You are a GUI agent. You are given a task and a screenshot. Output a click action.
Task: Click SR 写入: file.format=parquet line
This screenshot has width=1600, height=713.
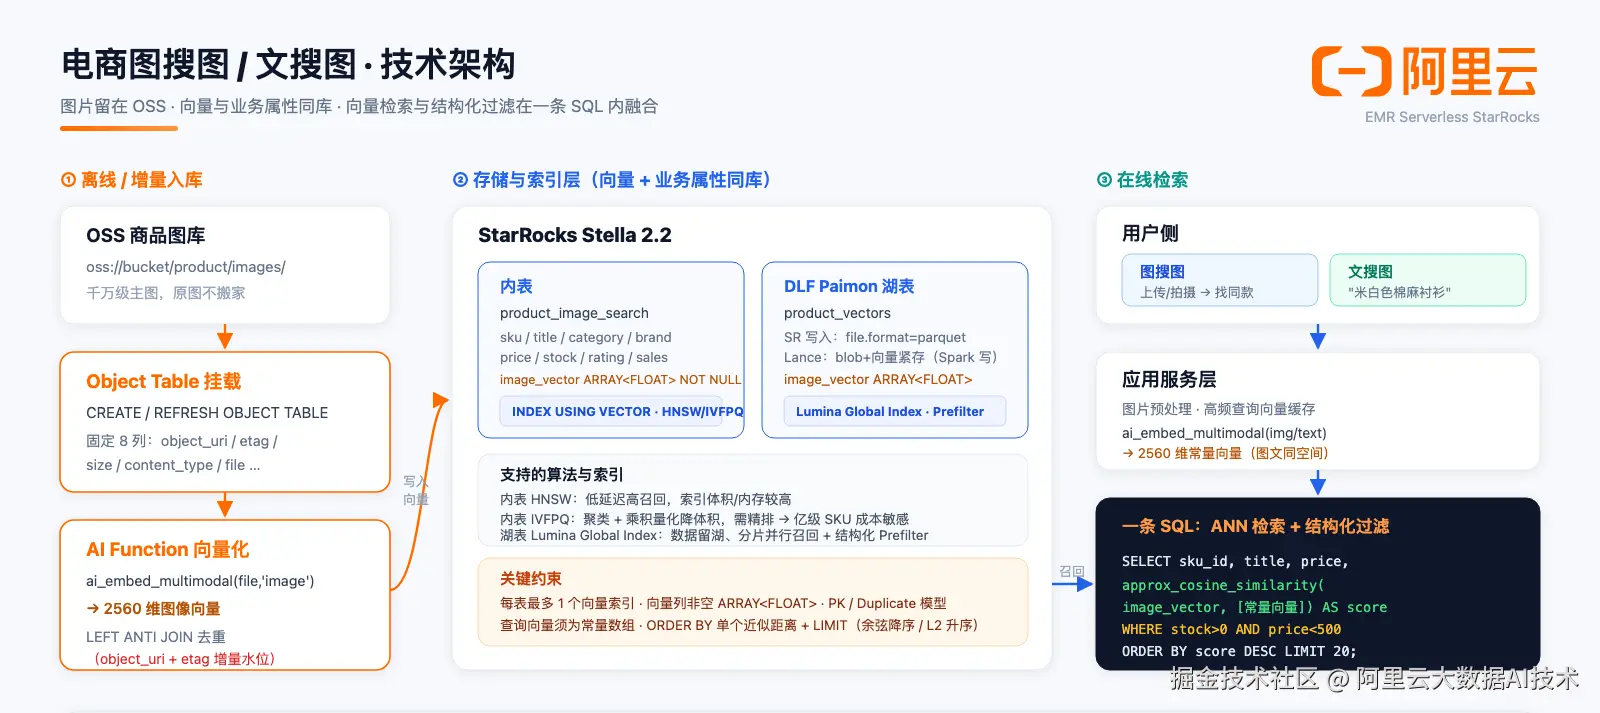[875, 337]
